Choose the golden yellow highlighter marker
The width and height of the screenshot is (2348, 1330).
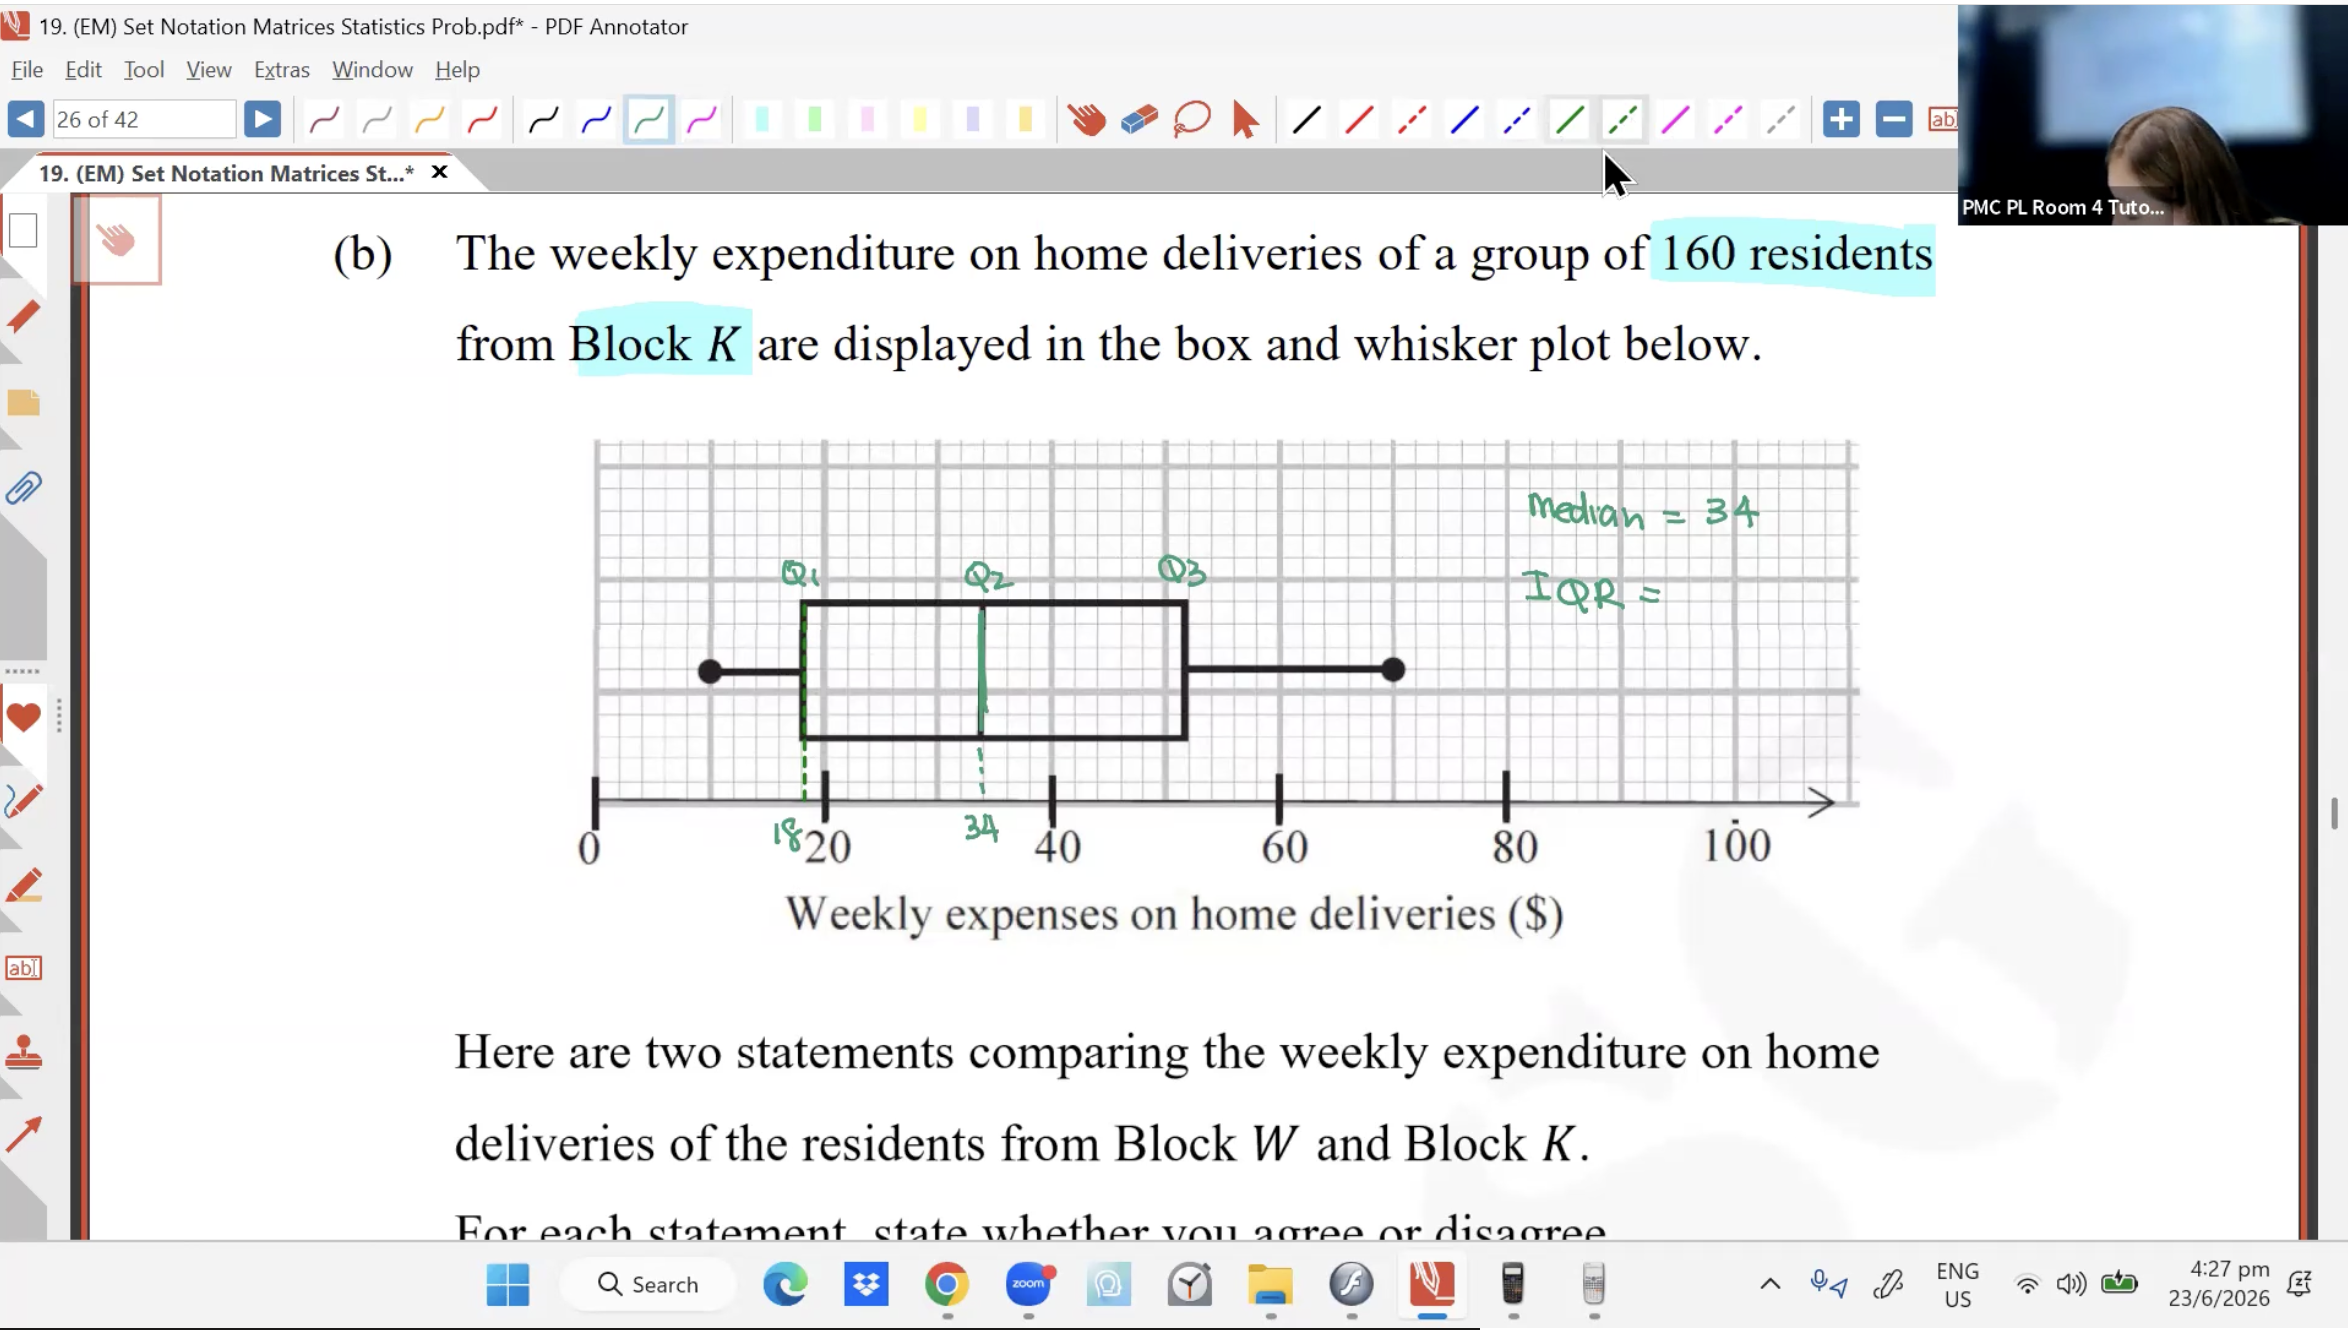(x=1025, y=120)
